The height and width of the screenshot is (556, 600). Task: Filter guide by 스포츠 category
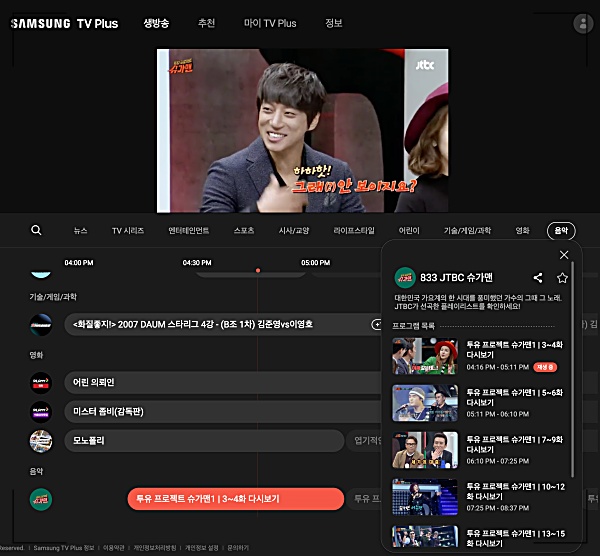[244, 230]
